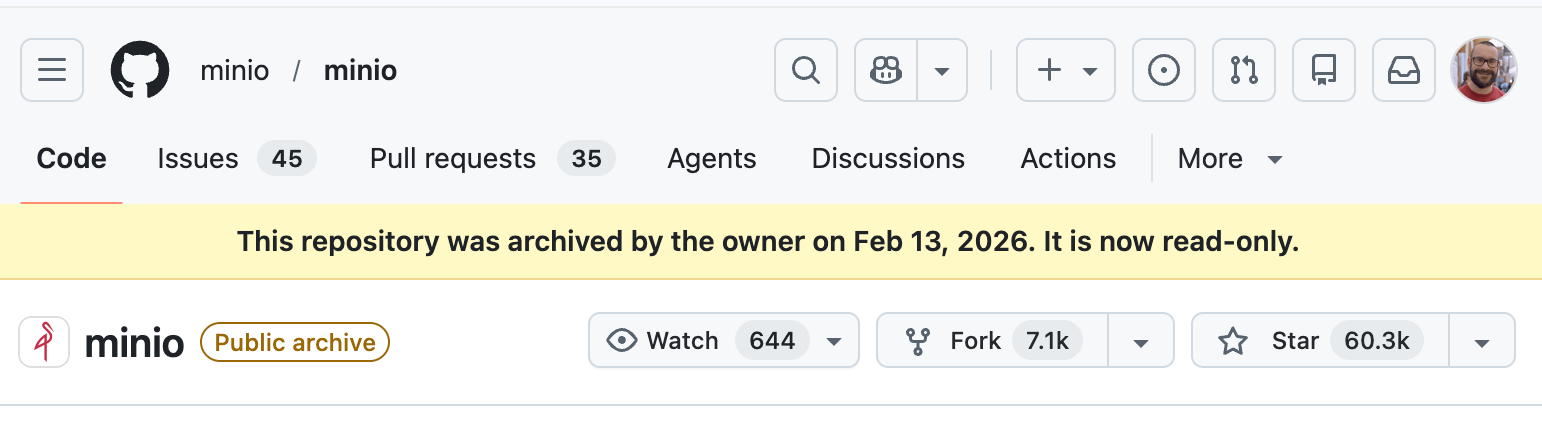
Task: Open the hamburger navigation menu
Action: pyautogui.click(x=52, y=70)
